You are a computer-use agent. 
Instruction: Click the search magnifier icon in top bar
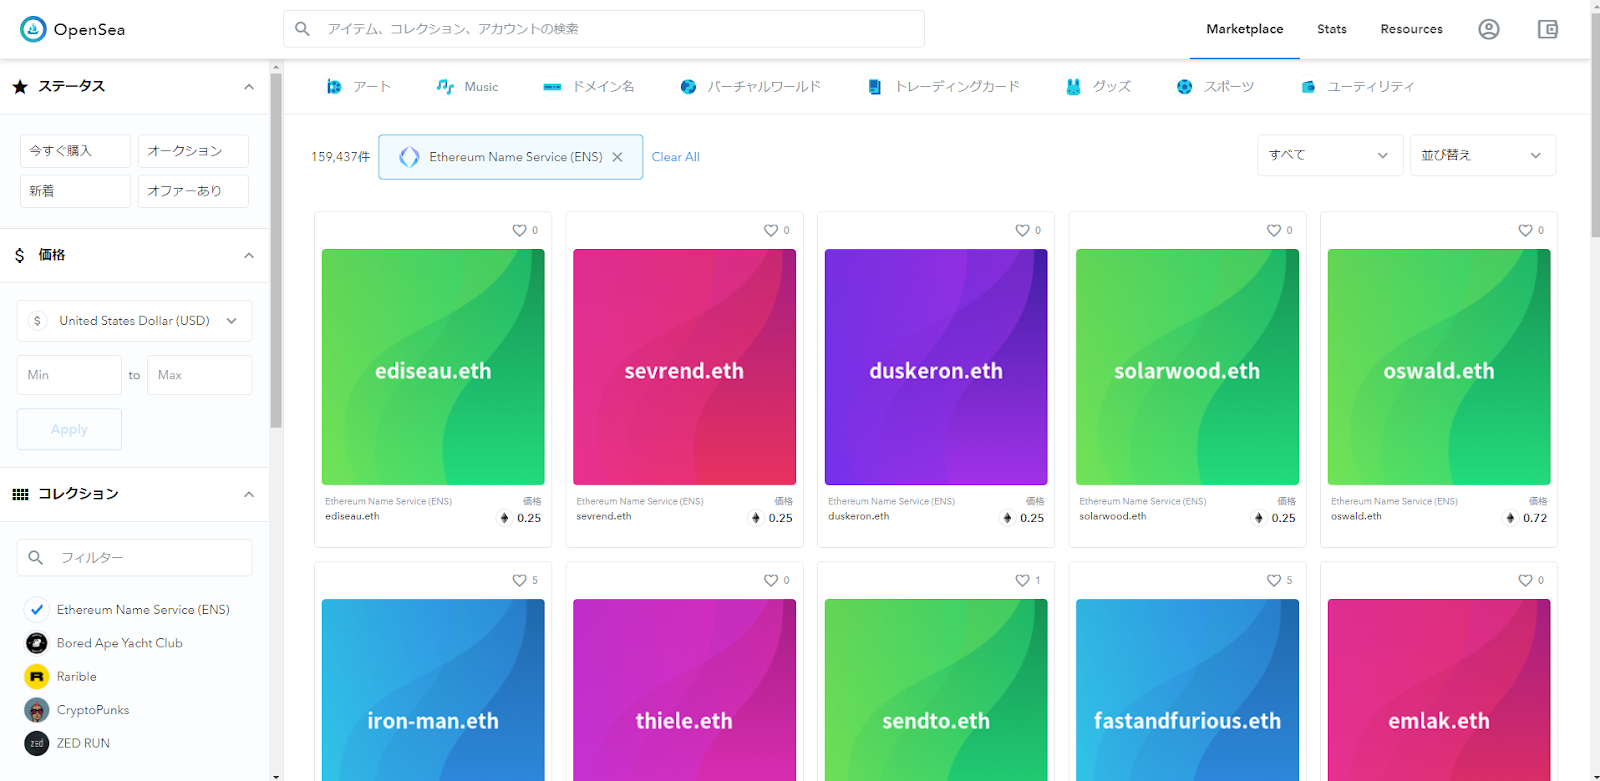pyautogui.click(x=302, y=29)
